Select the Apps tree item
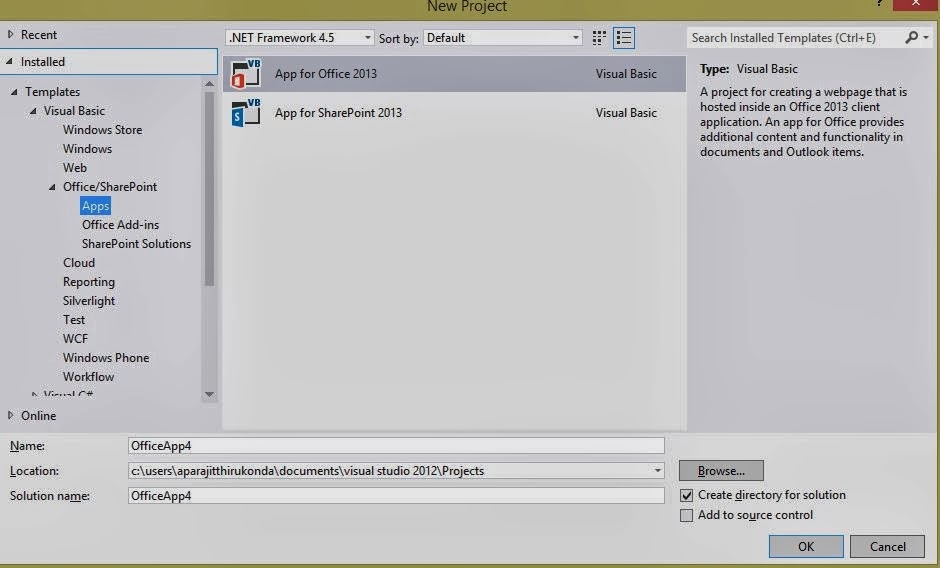This screenshot has height=568, width=940. [95, 206]
